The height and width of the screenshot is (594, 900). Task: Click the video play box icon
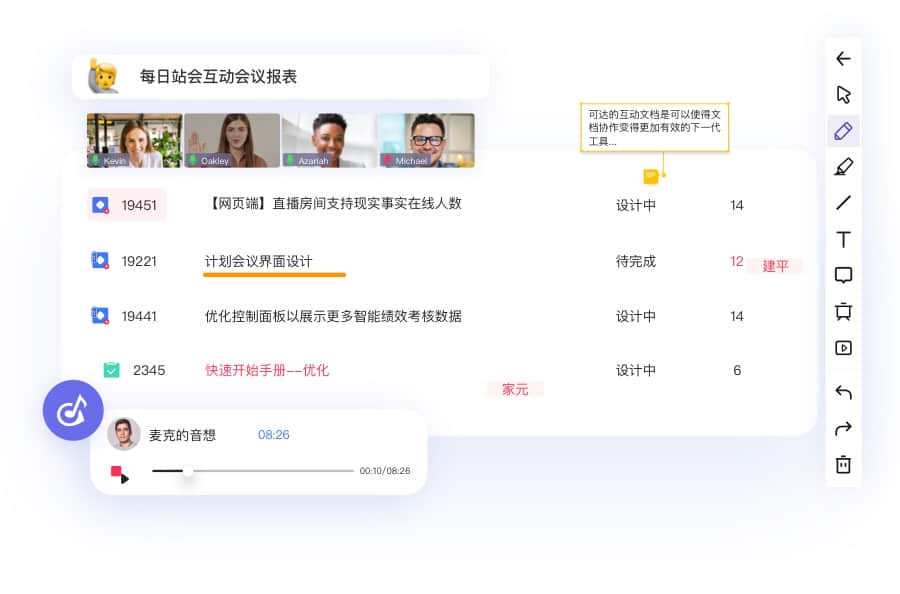[x=843, y=348]
